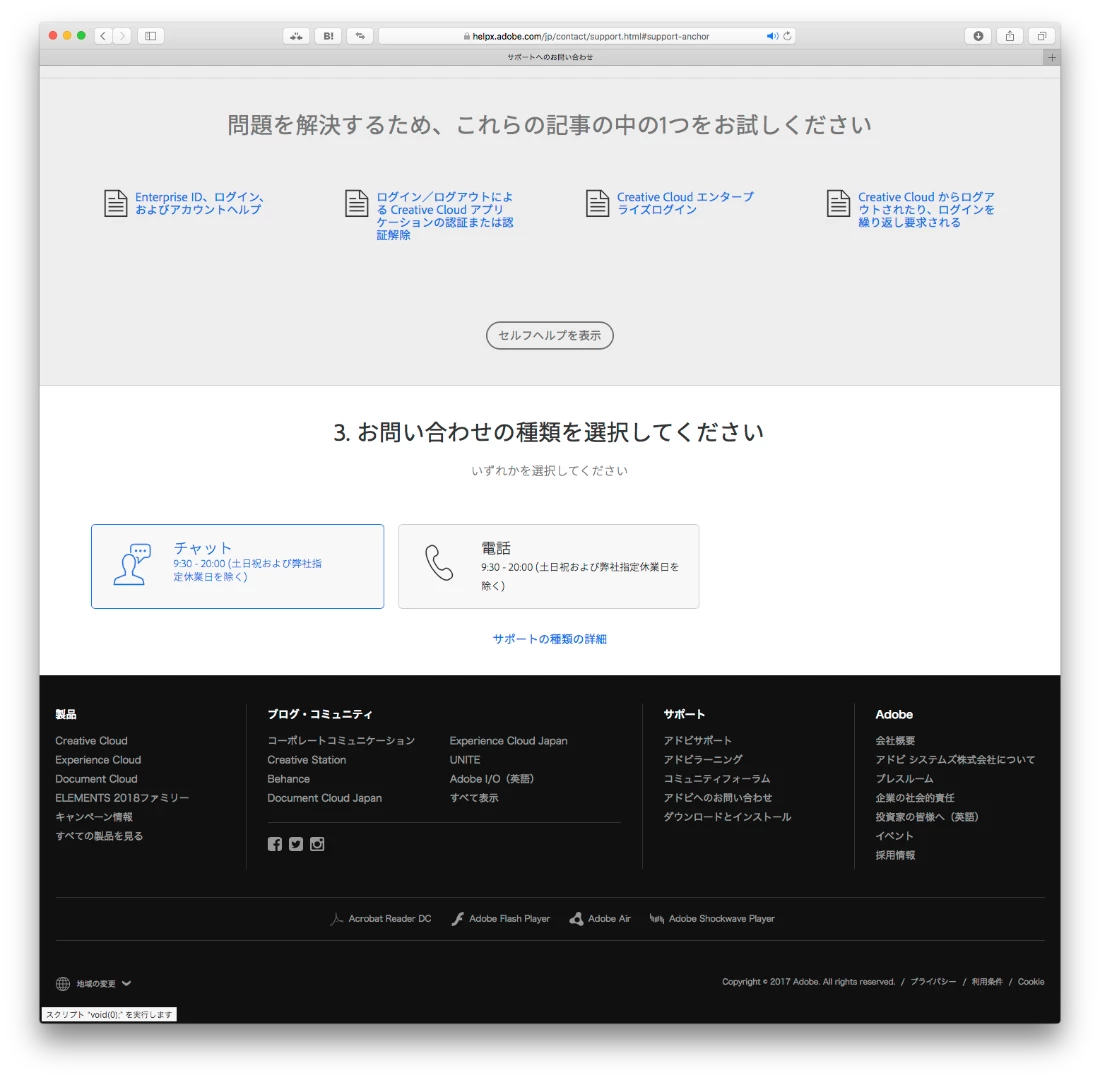1100x1080 pixels.
Task: Open the share toolbar icon
Action: pos(1010,36)
